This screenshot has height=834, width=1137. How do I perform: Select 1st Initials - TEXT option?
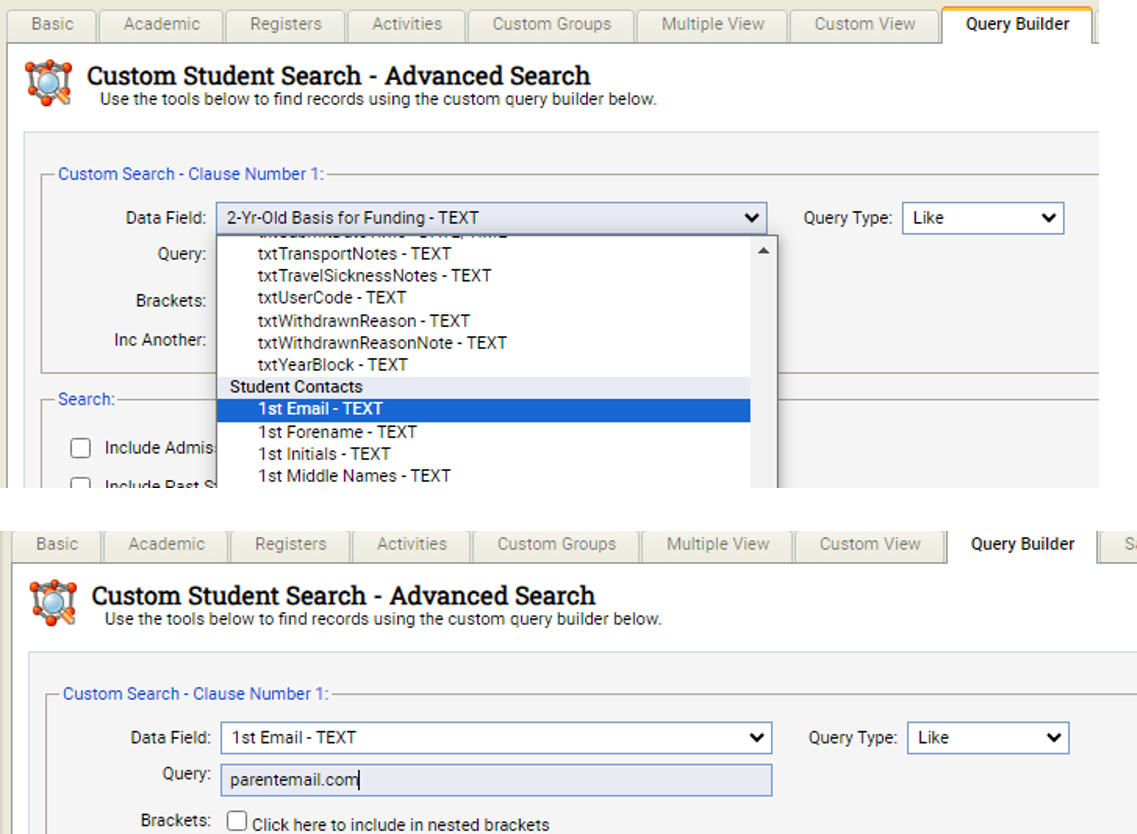tap(324, 454)
